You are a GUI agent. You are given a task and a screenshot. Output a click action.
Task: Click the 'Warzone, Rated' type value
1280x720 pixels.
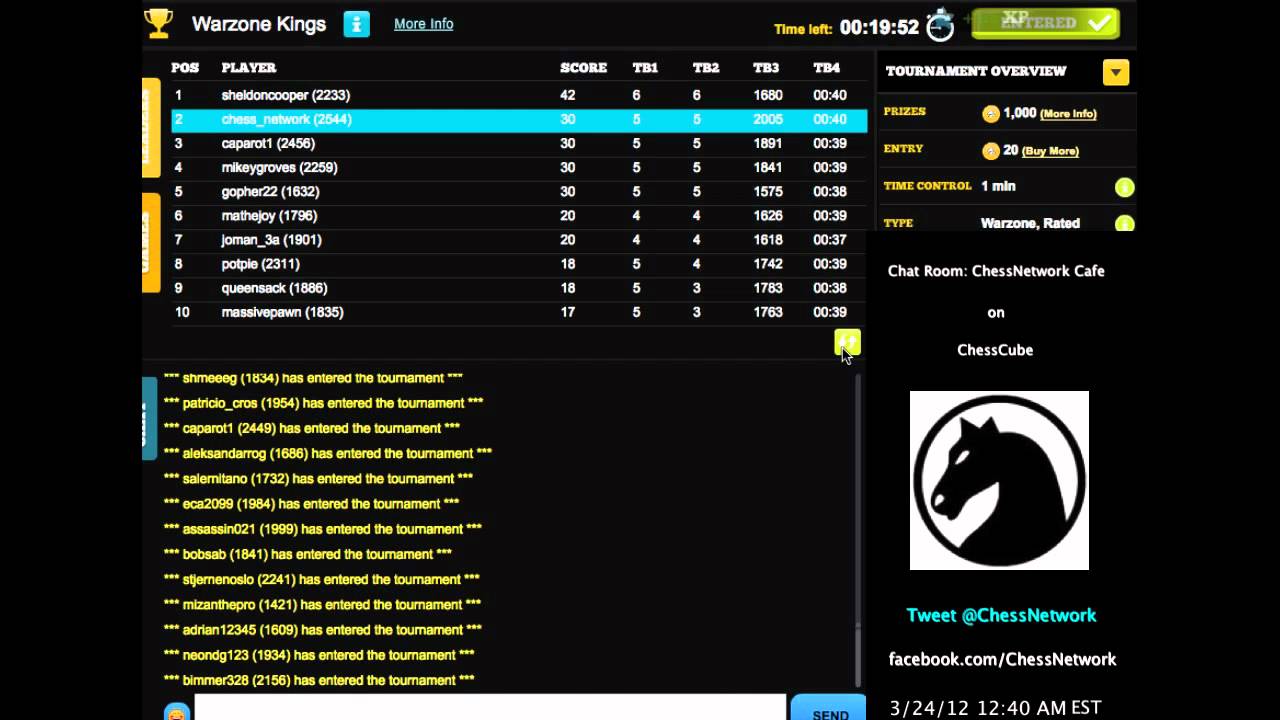[1030, 224]
